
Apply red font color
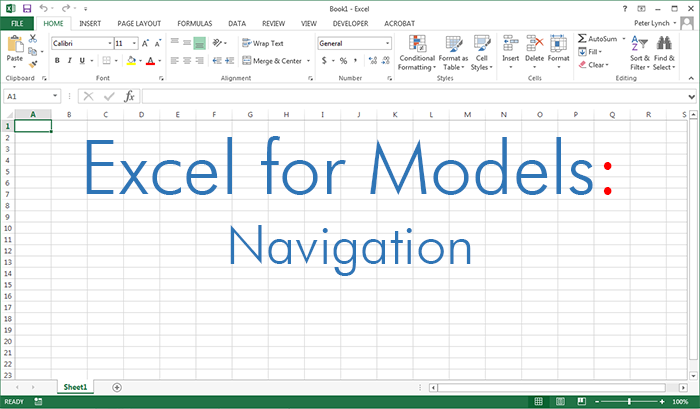(x=150, y=60)
